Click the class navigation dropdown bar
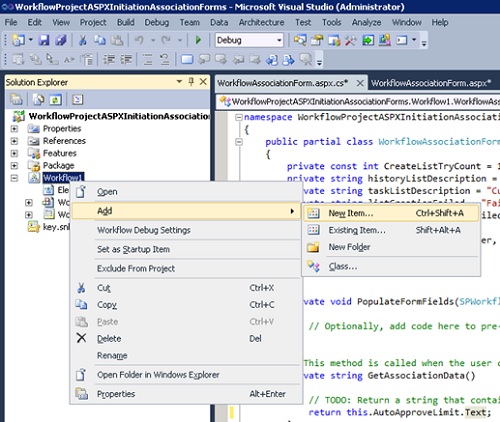The image size is (500, 422). coord(358,102)
